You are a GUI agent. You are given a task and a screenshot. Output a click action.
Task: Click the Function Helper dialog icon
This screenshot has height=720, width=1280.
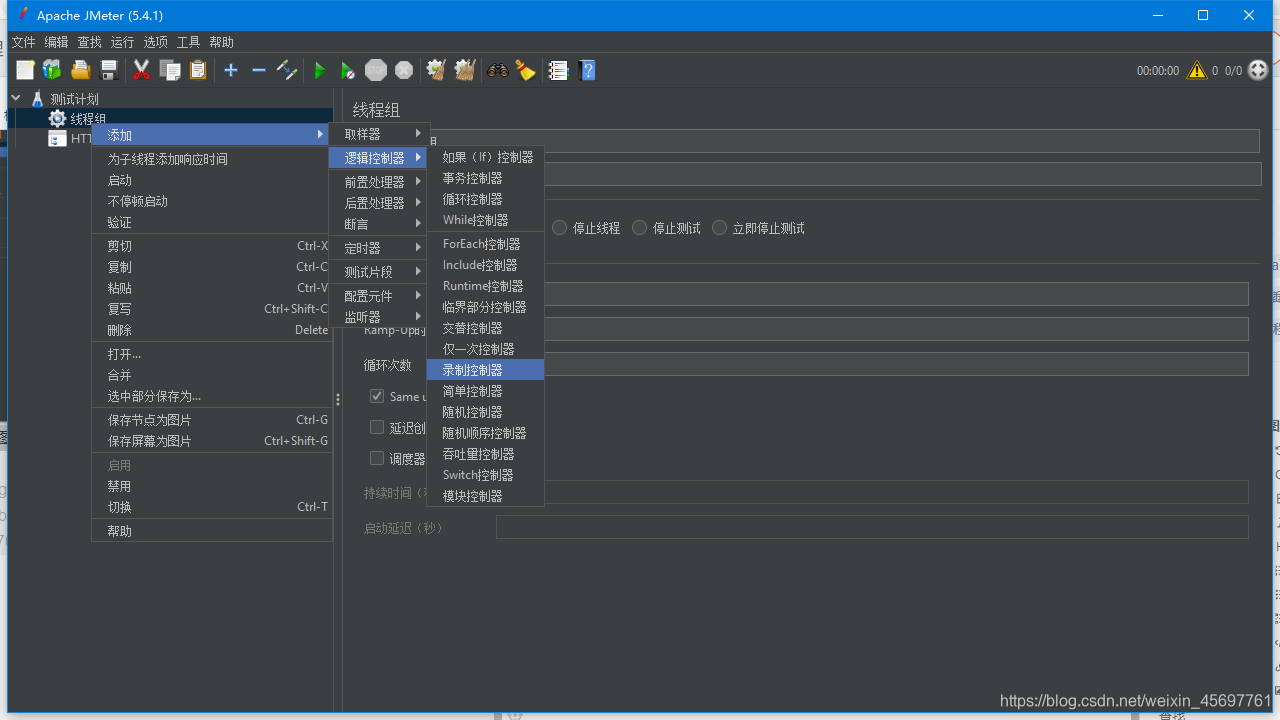click(x=558, y=70)
